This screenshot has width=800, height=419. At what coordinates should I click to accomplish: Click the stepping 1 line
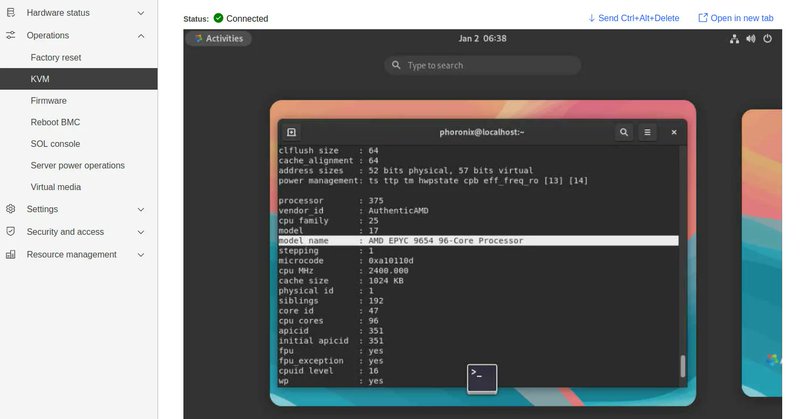tap(326, 251)
